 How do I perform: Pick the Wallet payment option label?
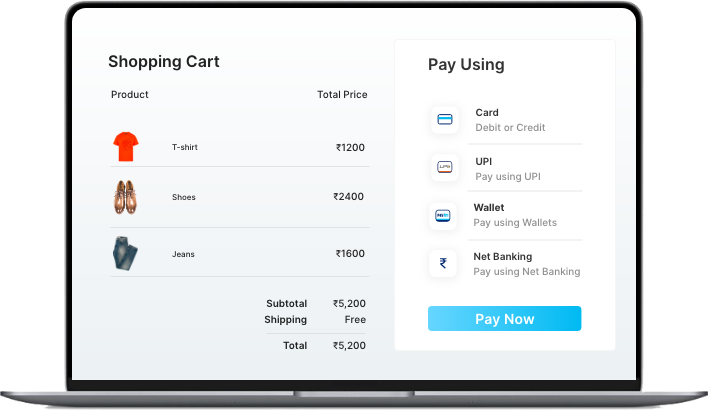pyautogui.click(x=489, y=208)
